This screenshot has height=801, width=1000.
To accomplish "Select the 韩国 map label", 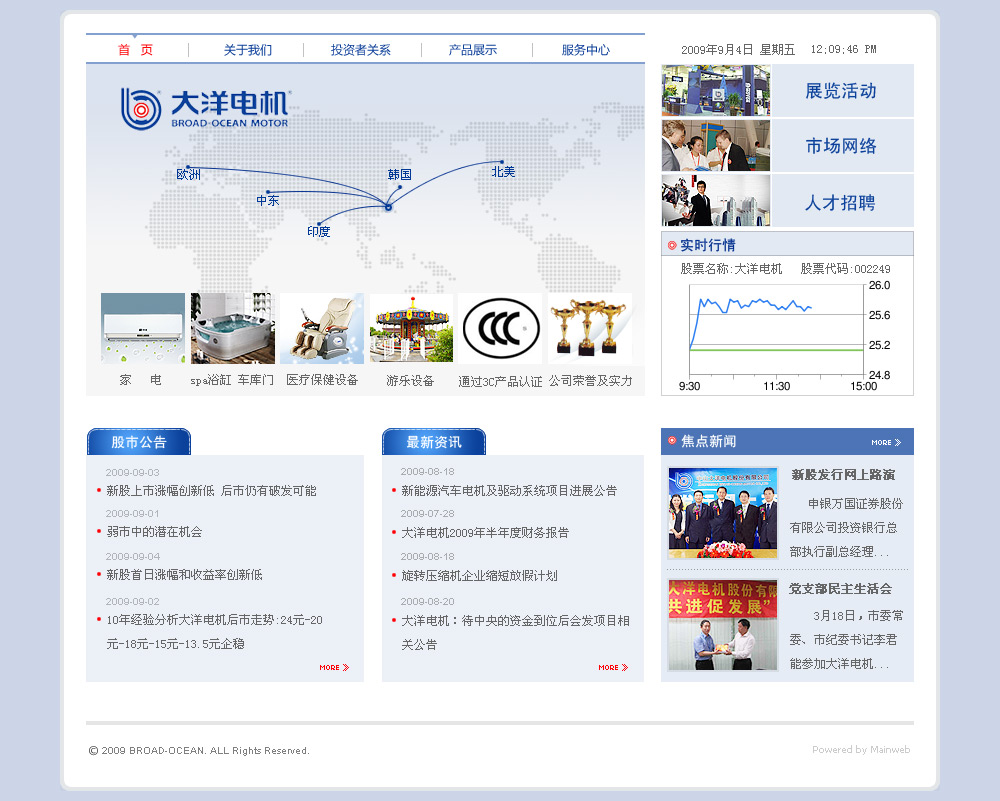I will pyautogui.click(x=400, y=174).
